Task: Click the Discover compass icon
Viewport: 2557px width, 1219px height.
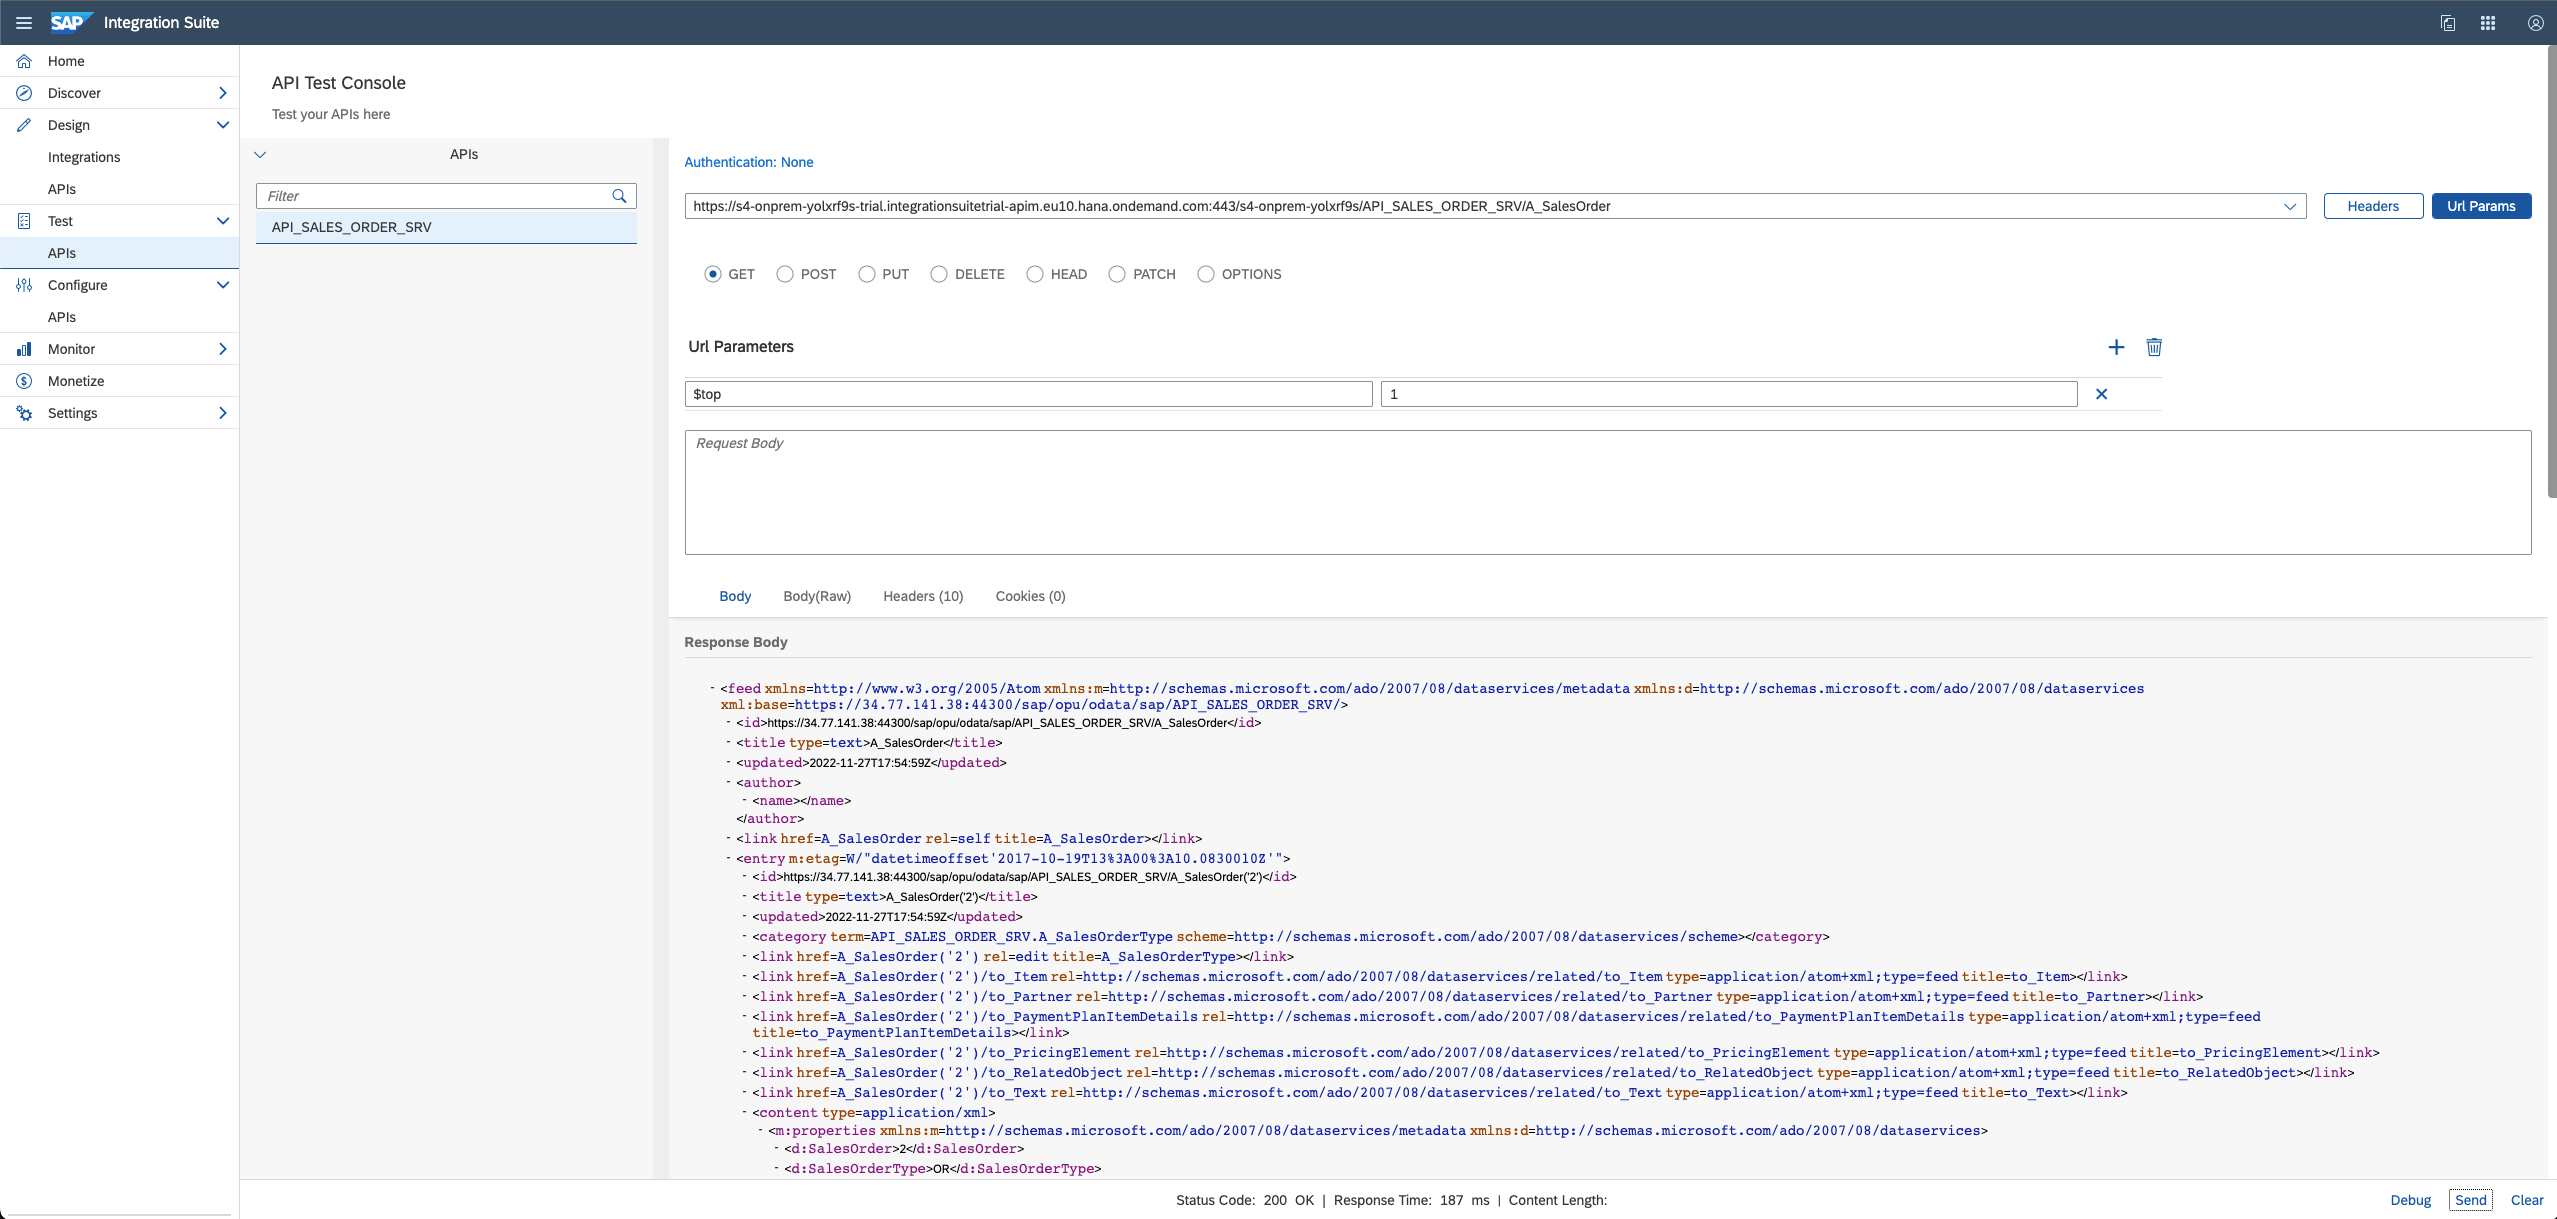Action: tap(24, 93)
